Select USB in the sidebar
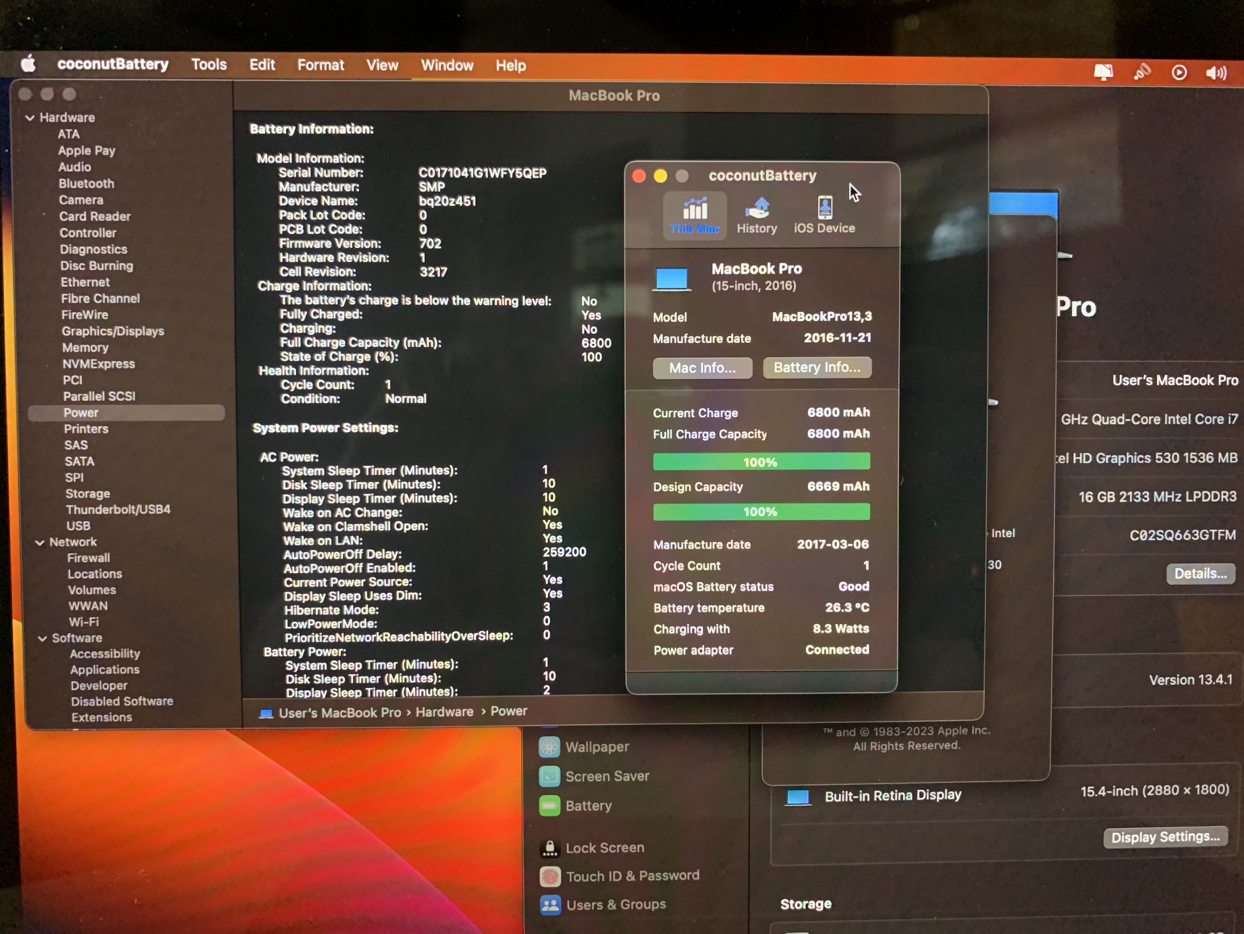 tap(78, 526)
